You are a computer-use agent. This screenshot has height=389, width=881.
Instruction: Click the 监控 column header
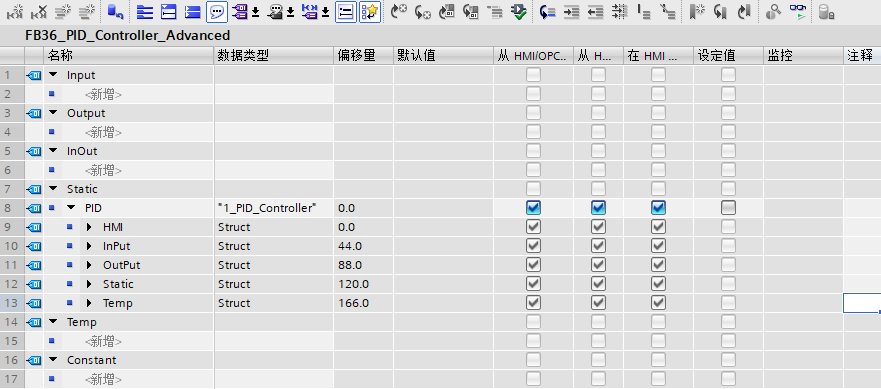pos(803,56)
